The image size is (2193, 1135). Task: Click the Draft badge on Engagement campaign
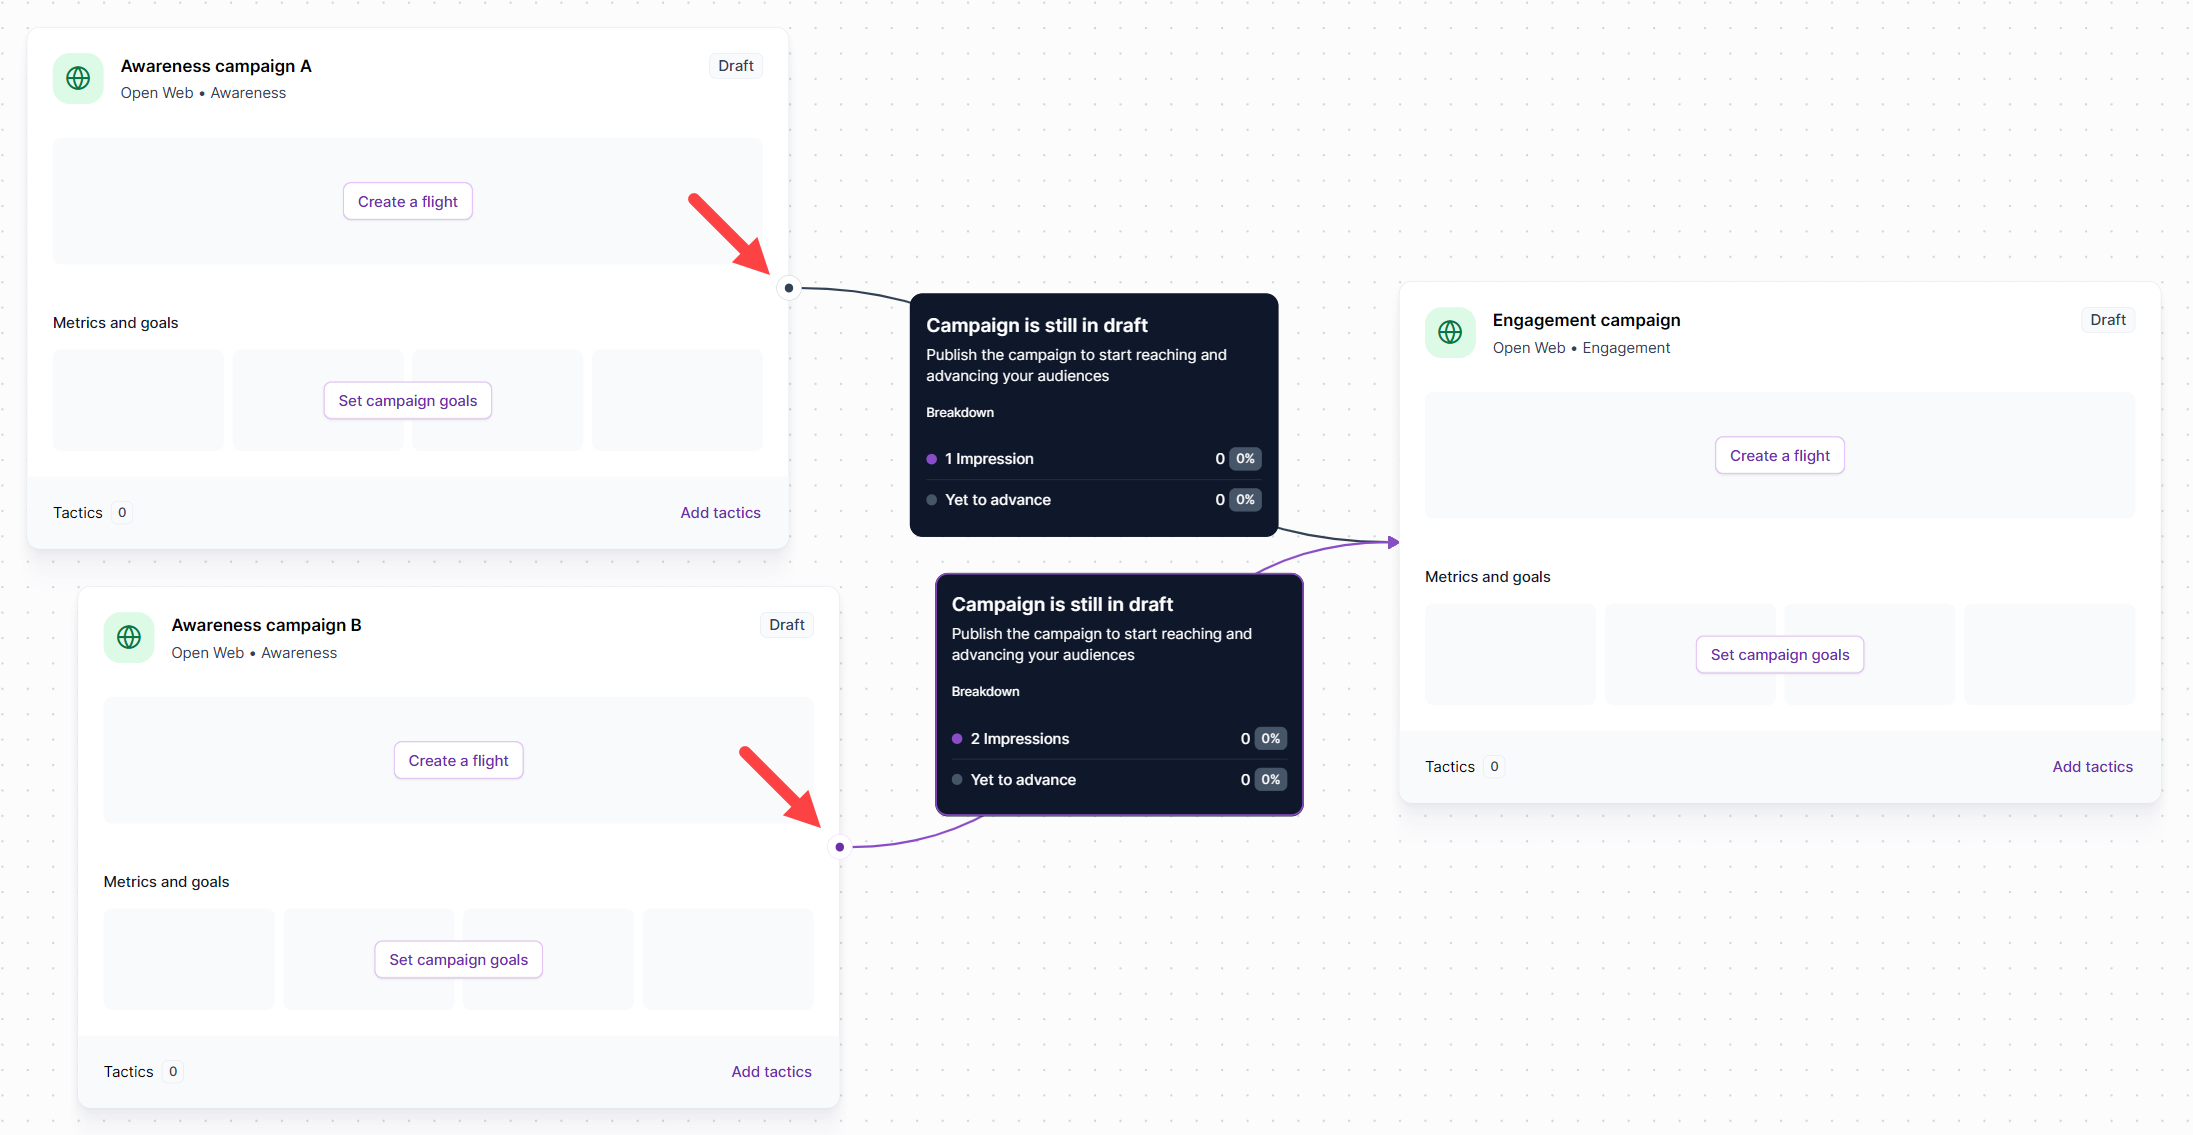click(2108, 320)
